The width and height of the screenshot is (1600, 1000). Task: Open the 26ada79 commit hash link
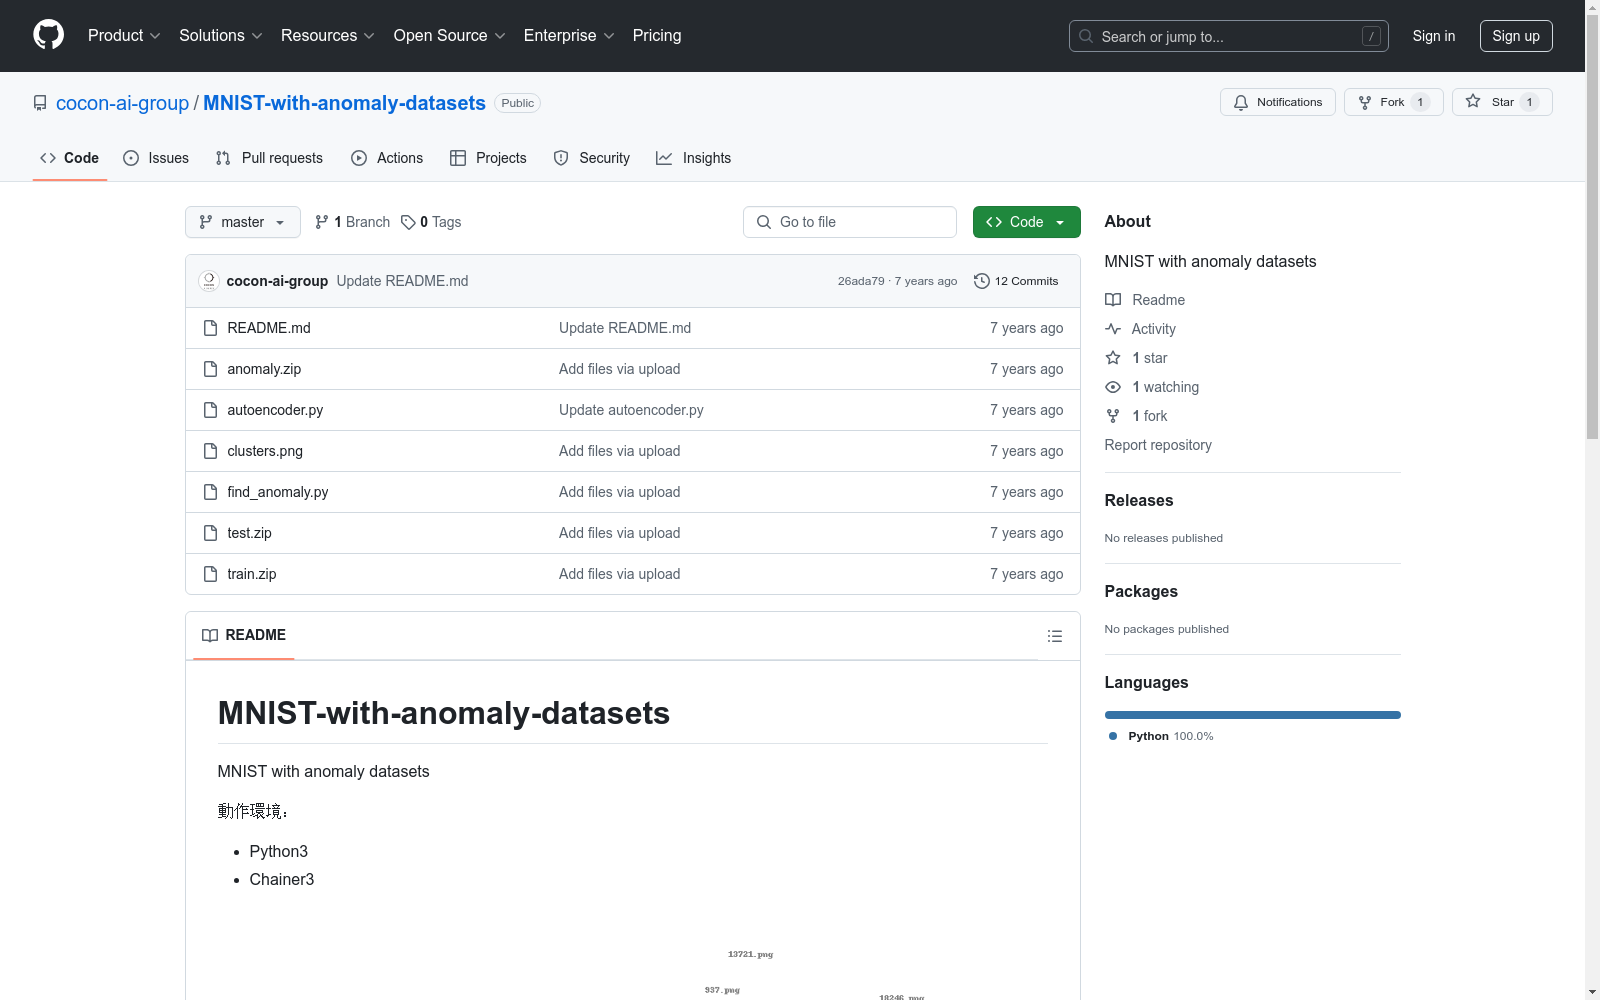[861, 281]
